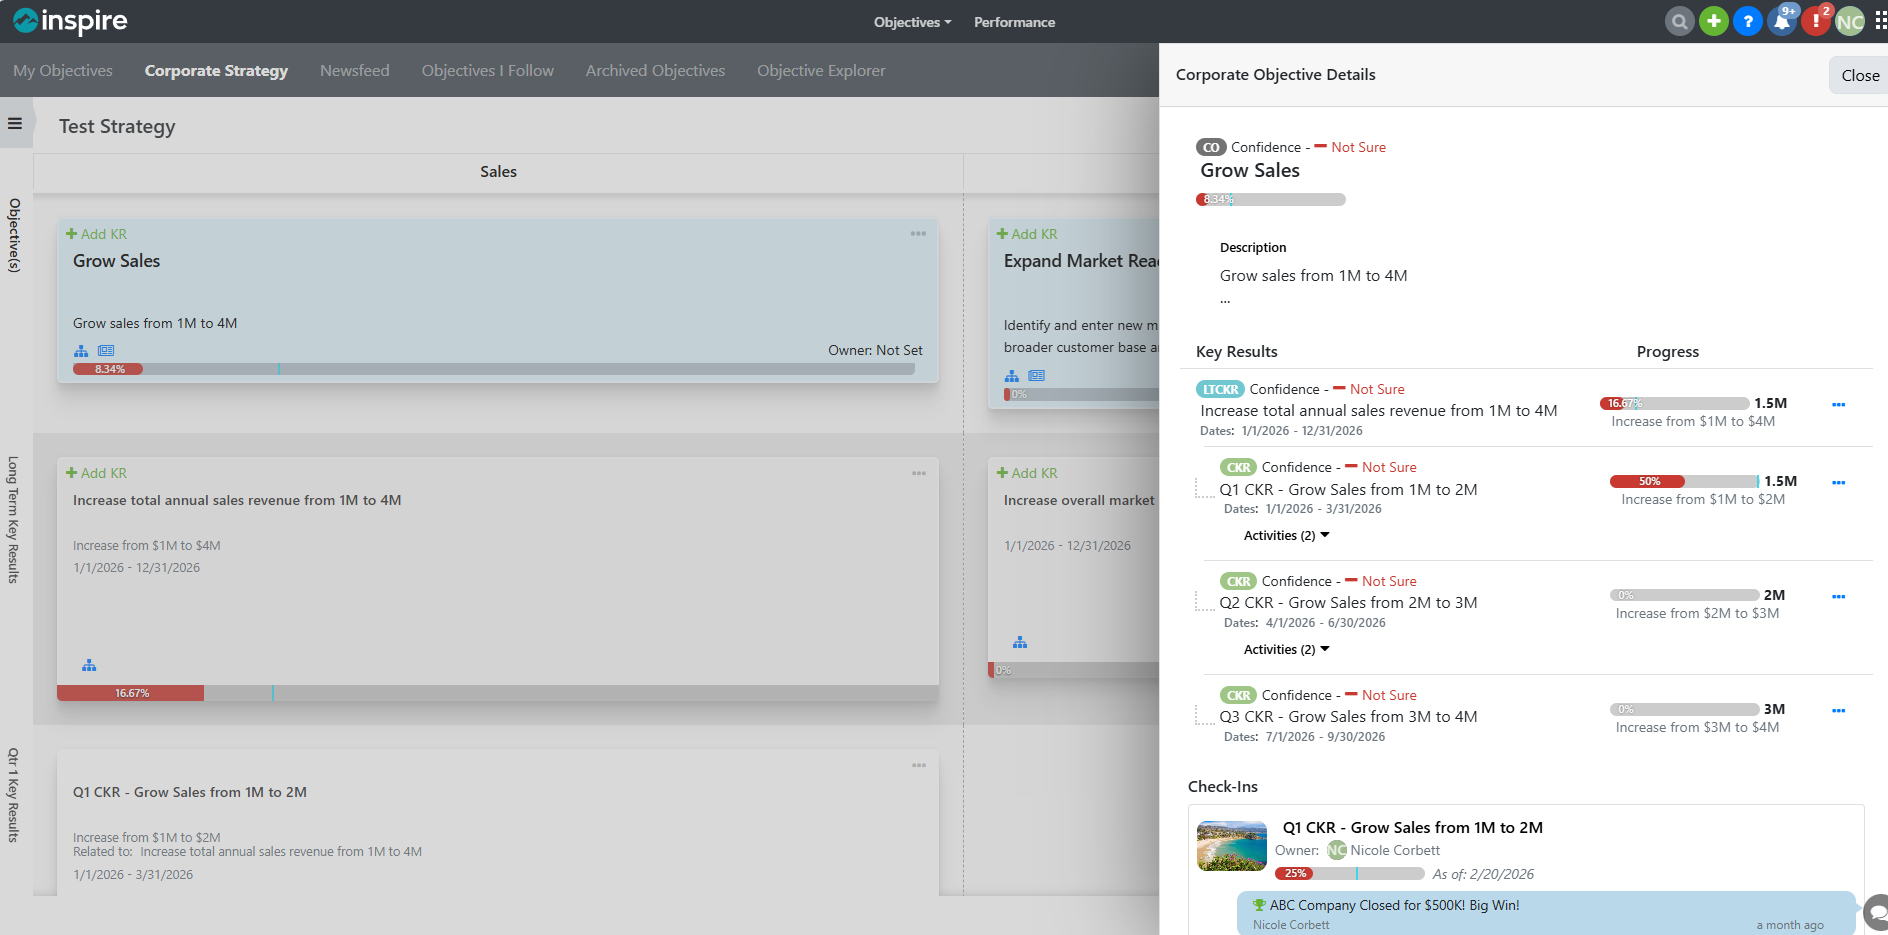Expand Activities (2) under Q2 CKR

click(x=1286, y=650)
